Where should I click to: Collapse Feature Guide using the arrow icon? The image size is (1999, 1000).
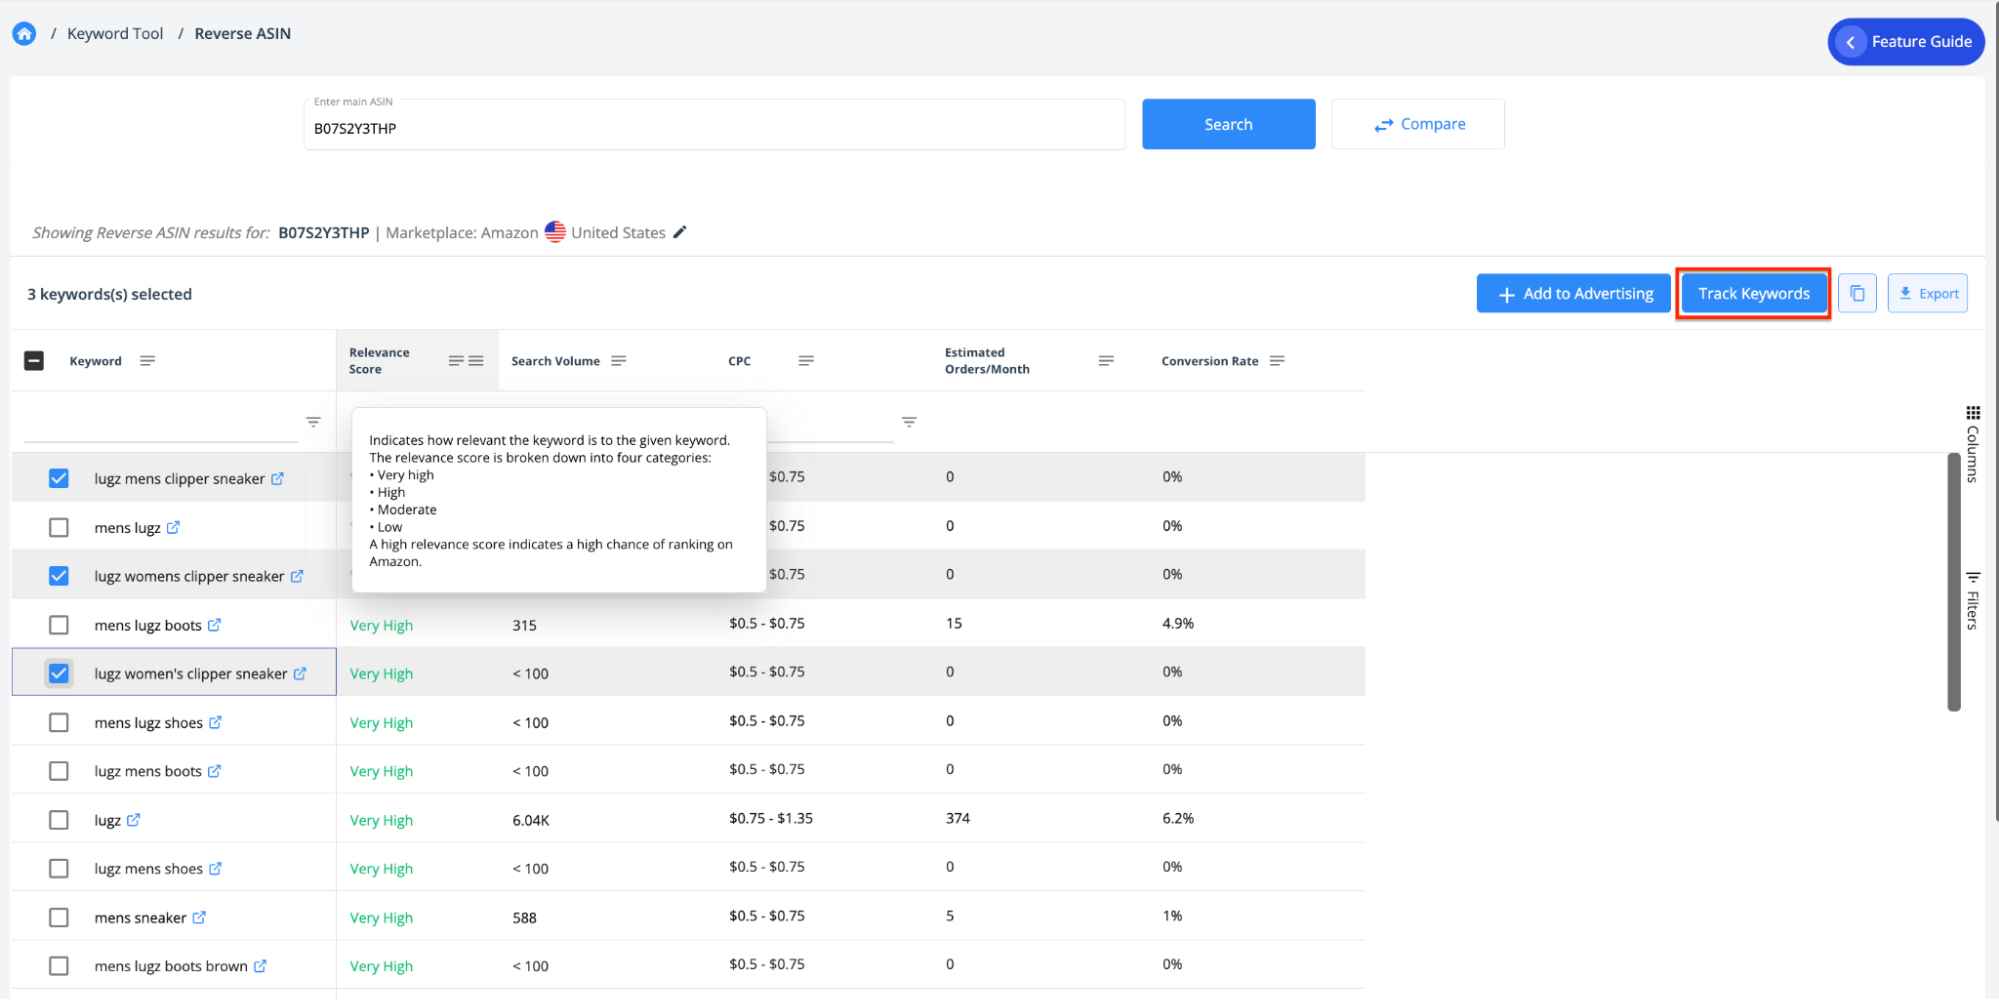click(1850, 42)
